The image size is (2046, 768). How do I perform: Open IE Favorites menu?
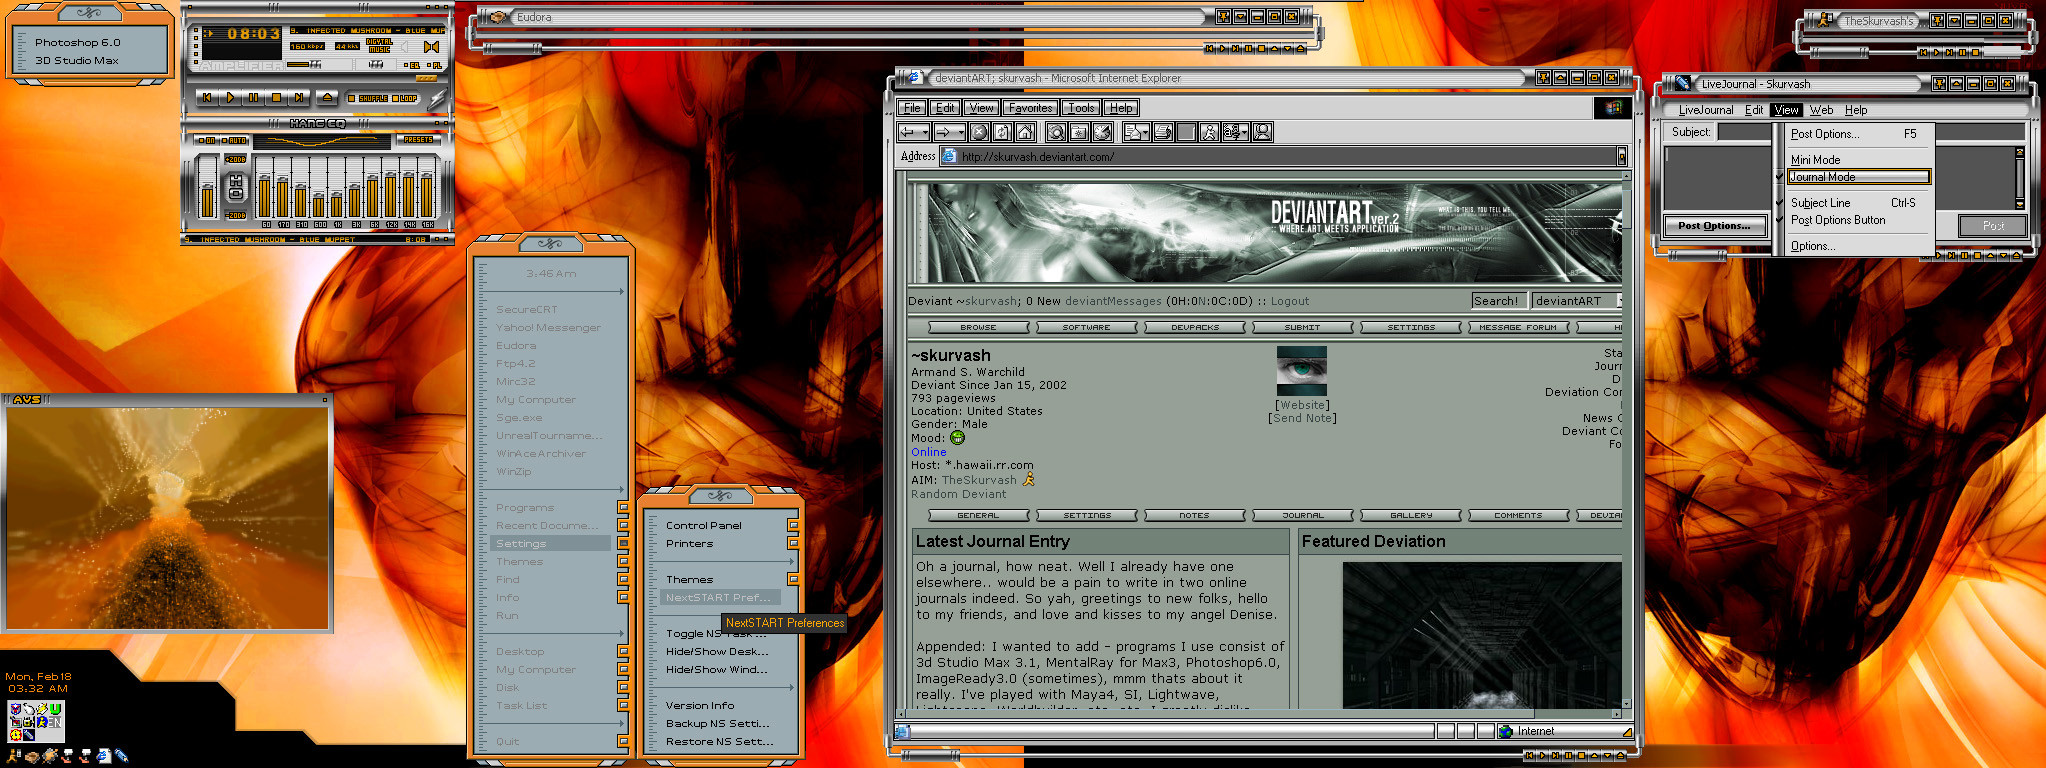click(1030, 108)
